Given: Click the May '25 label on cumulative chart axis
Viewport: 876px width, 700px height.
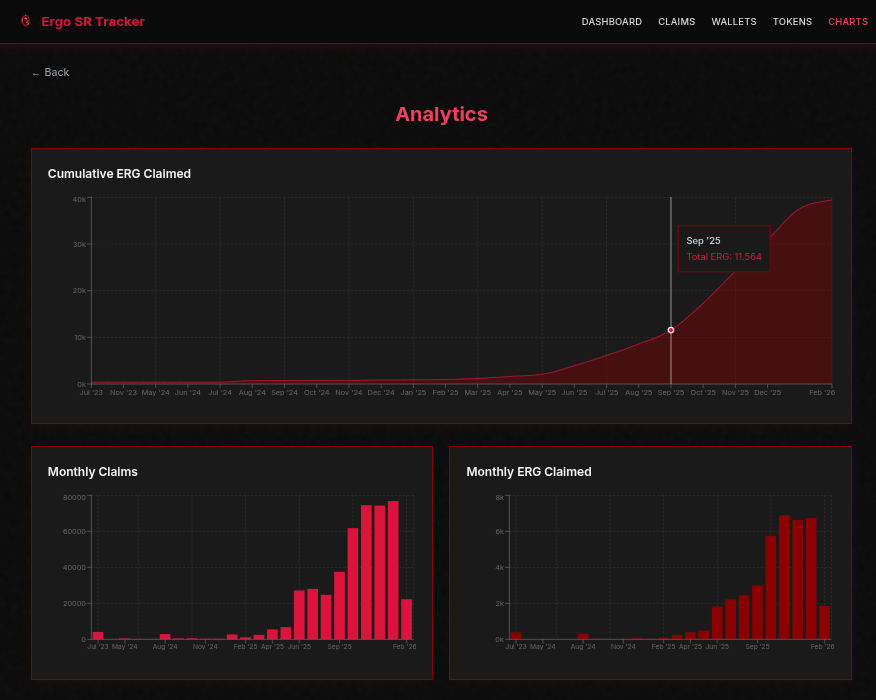Looking at the screenshot, I should click(x=542, y=393).
